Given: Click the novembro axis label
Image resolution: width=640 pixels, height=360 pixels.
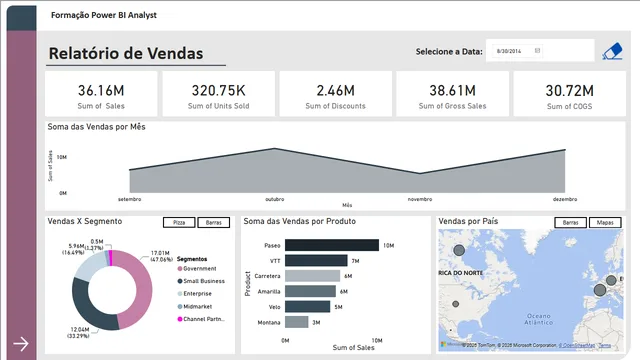Looking at the screenshot, I should click(x=420, y=199).
